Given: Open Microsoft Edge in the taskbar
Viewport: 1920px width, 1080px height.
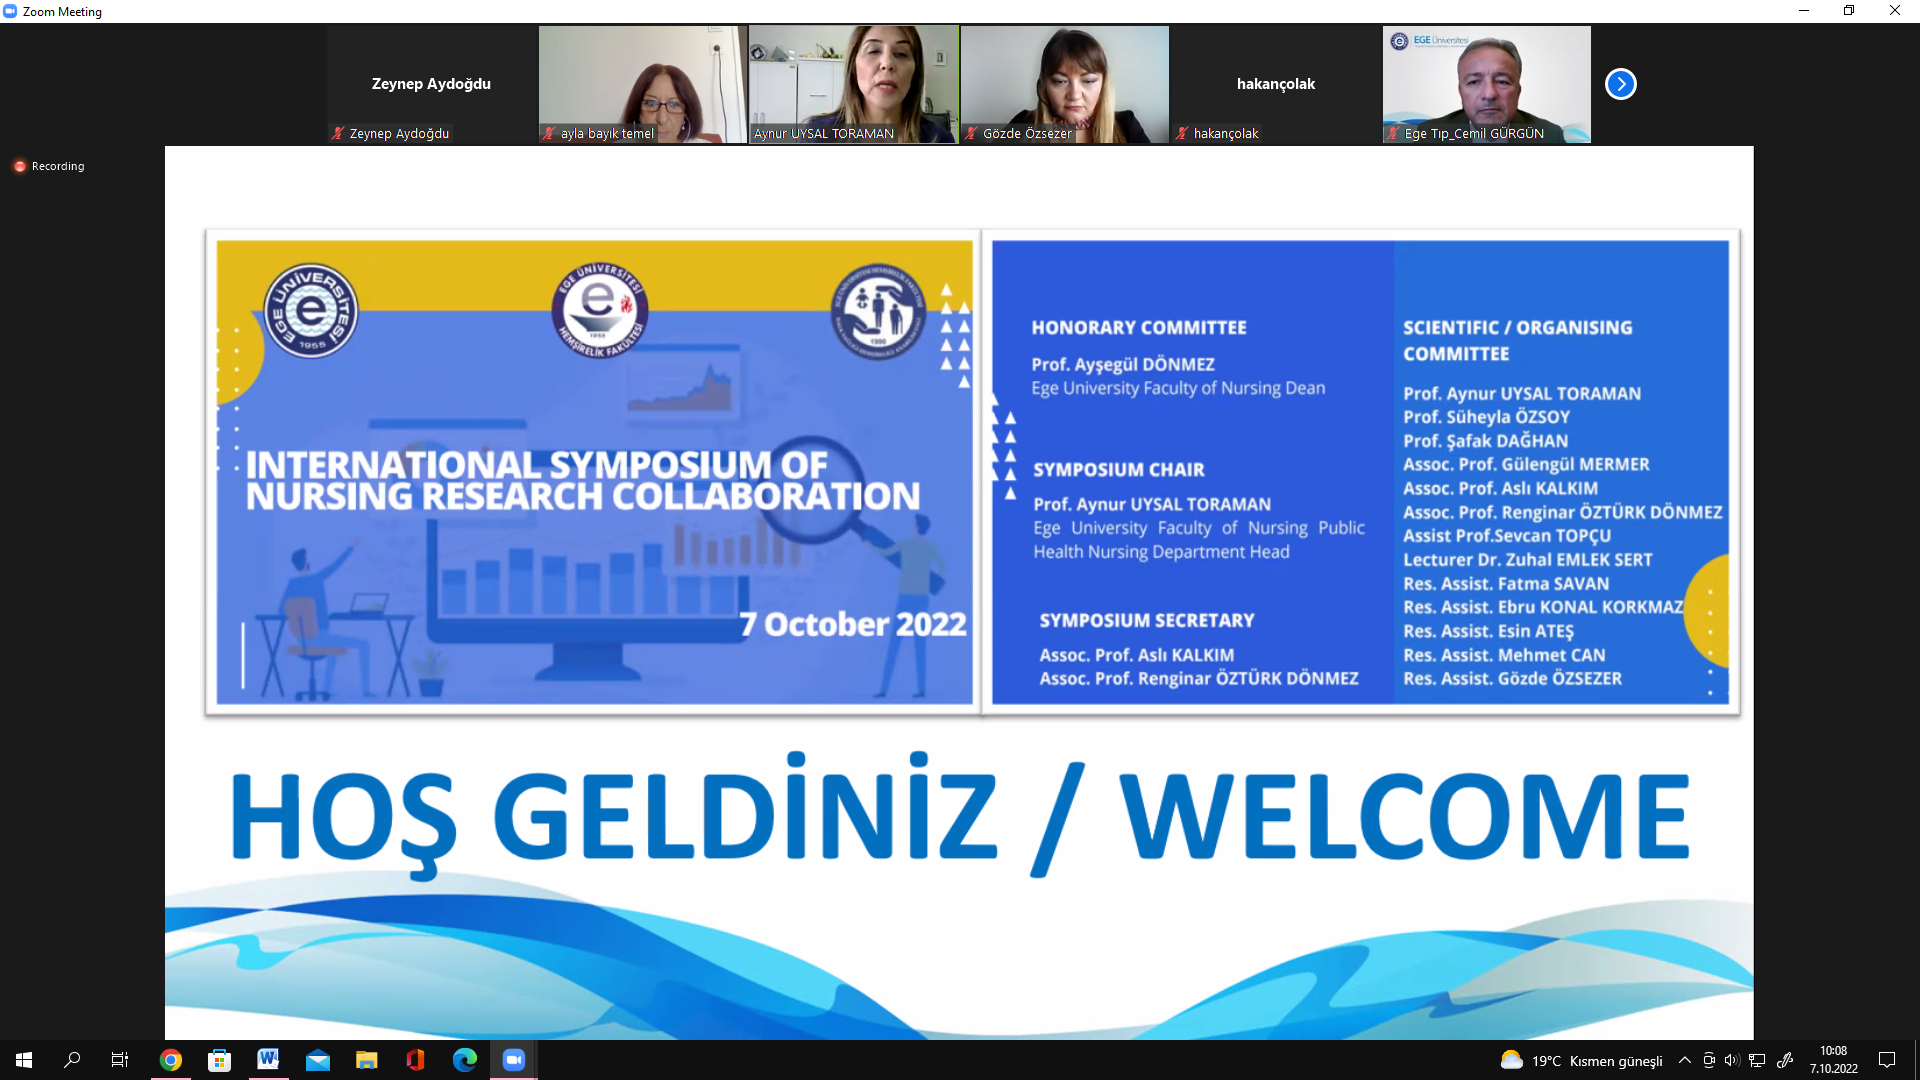Looking at the screenshot, I should [464, 1060].
